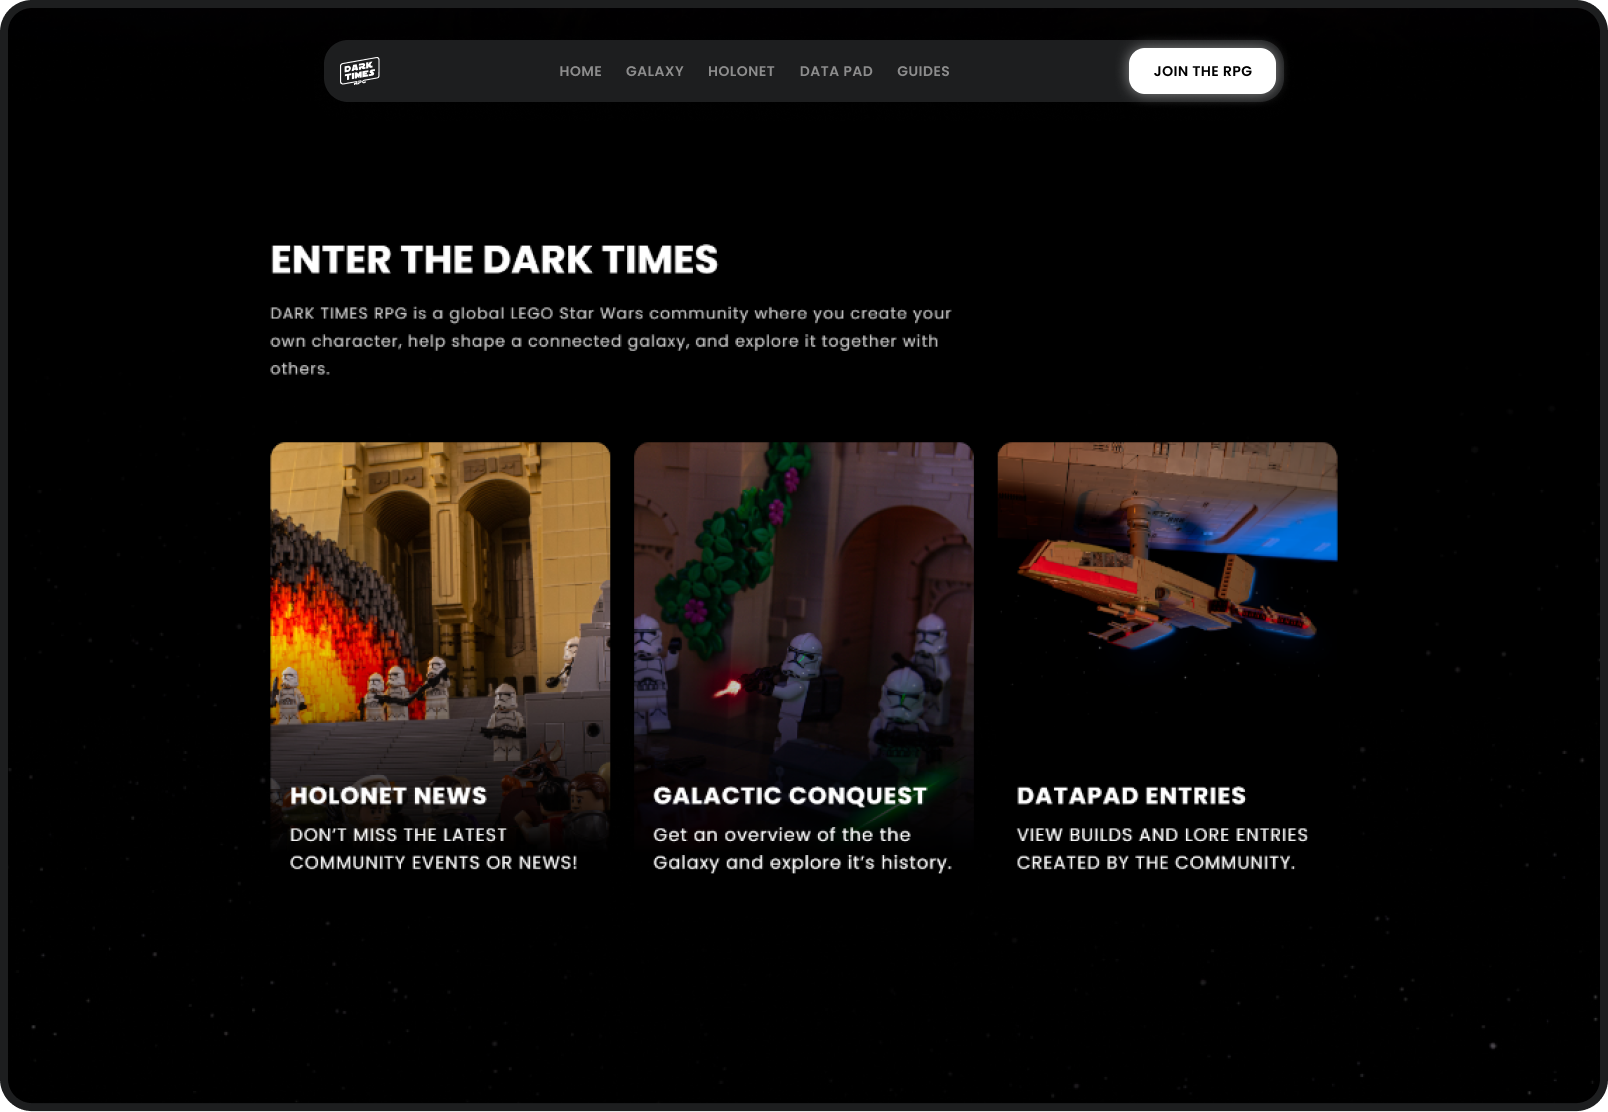Viewport: 1608px width, 1112px height.
Task: Navigate to the GUIDES section
Action: pos(923,71)
